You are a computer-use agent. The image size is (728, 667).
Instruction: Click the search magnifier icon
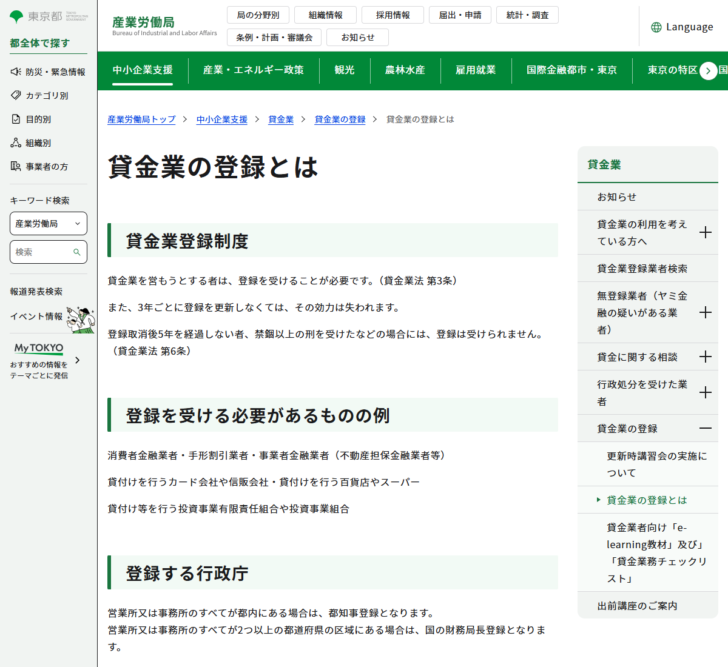(77, 252)
